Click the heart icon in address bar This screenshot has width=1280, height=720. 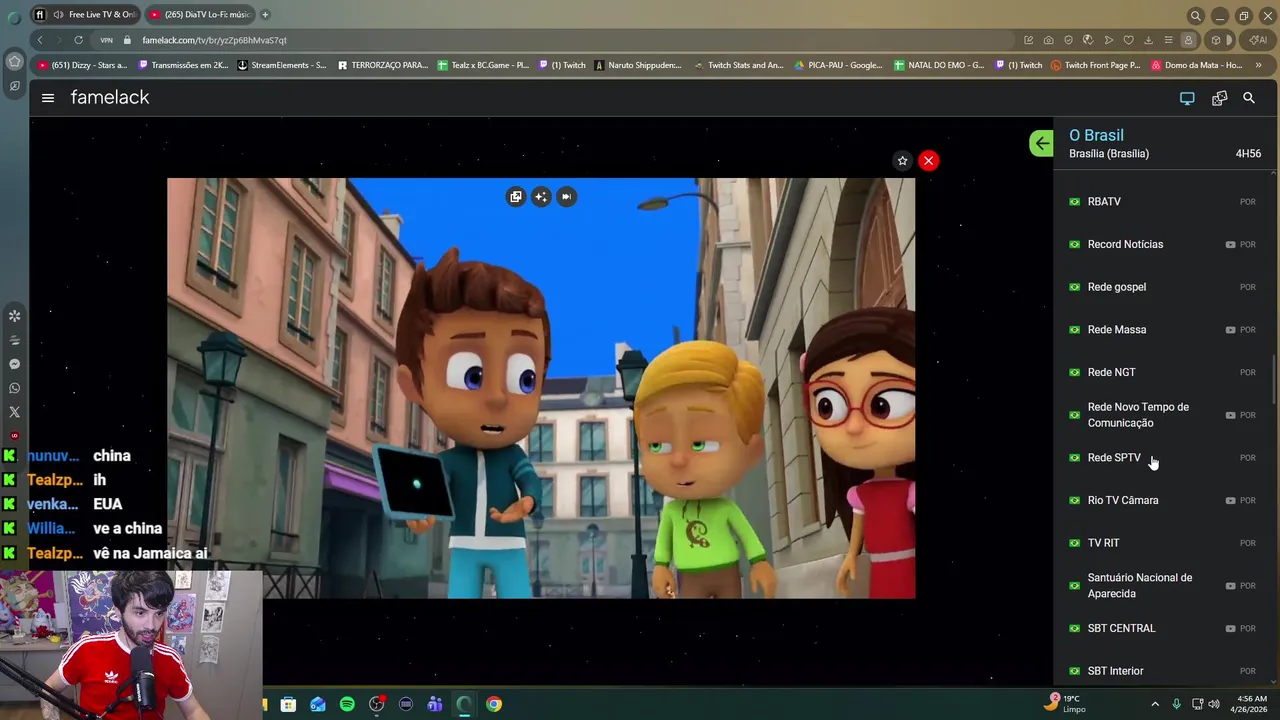(1128, 40)
